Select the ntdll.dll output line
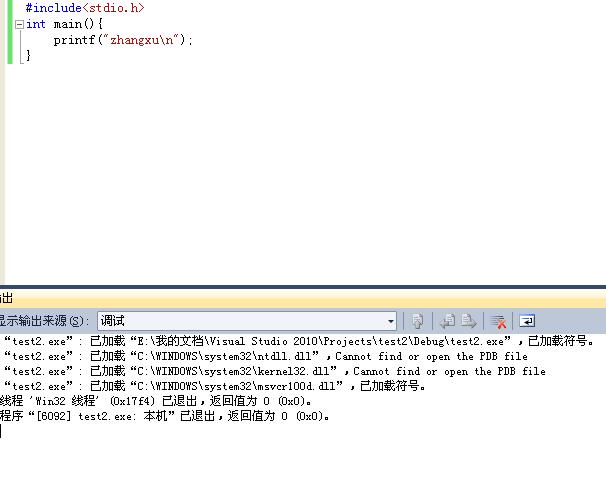The image size is (606, 491). click(265, 356)
